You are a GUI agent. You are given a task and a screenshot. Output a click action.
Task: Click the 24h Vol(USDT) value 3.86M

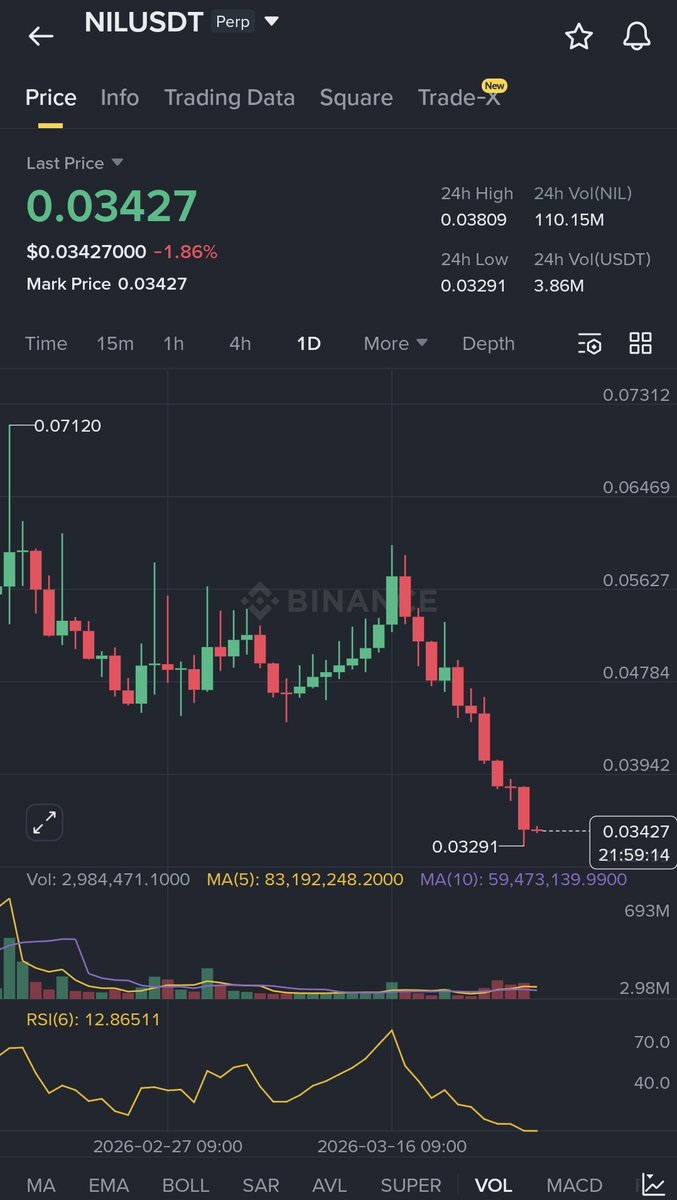coord(559,286)
